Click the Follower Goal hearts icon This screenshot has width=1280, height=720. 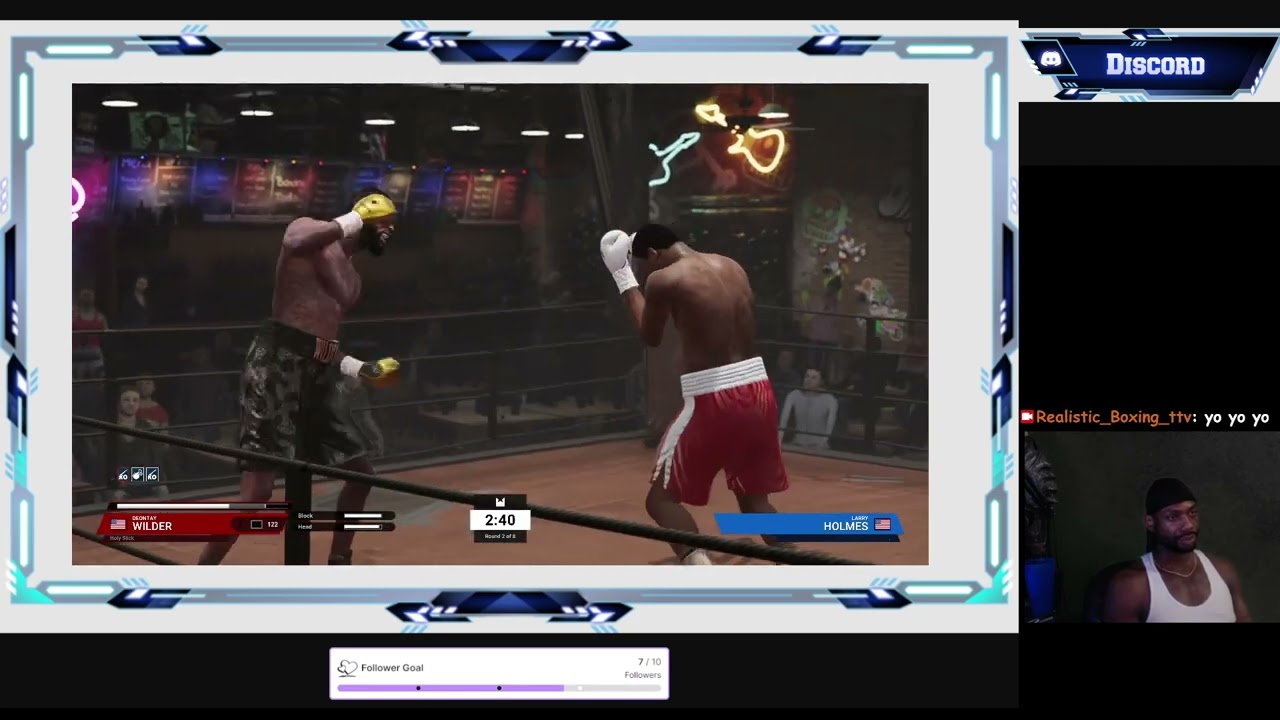point(347,668)
